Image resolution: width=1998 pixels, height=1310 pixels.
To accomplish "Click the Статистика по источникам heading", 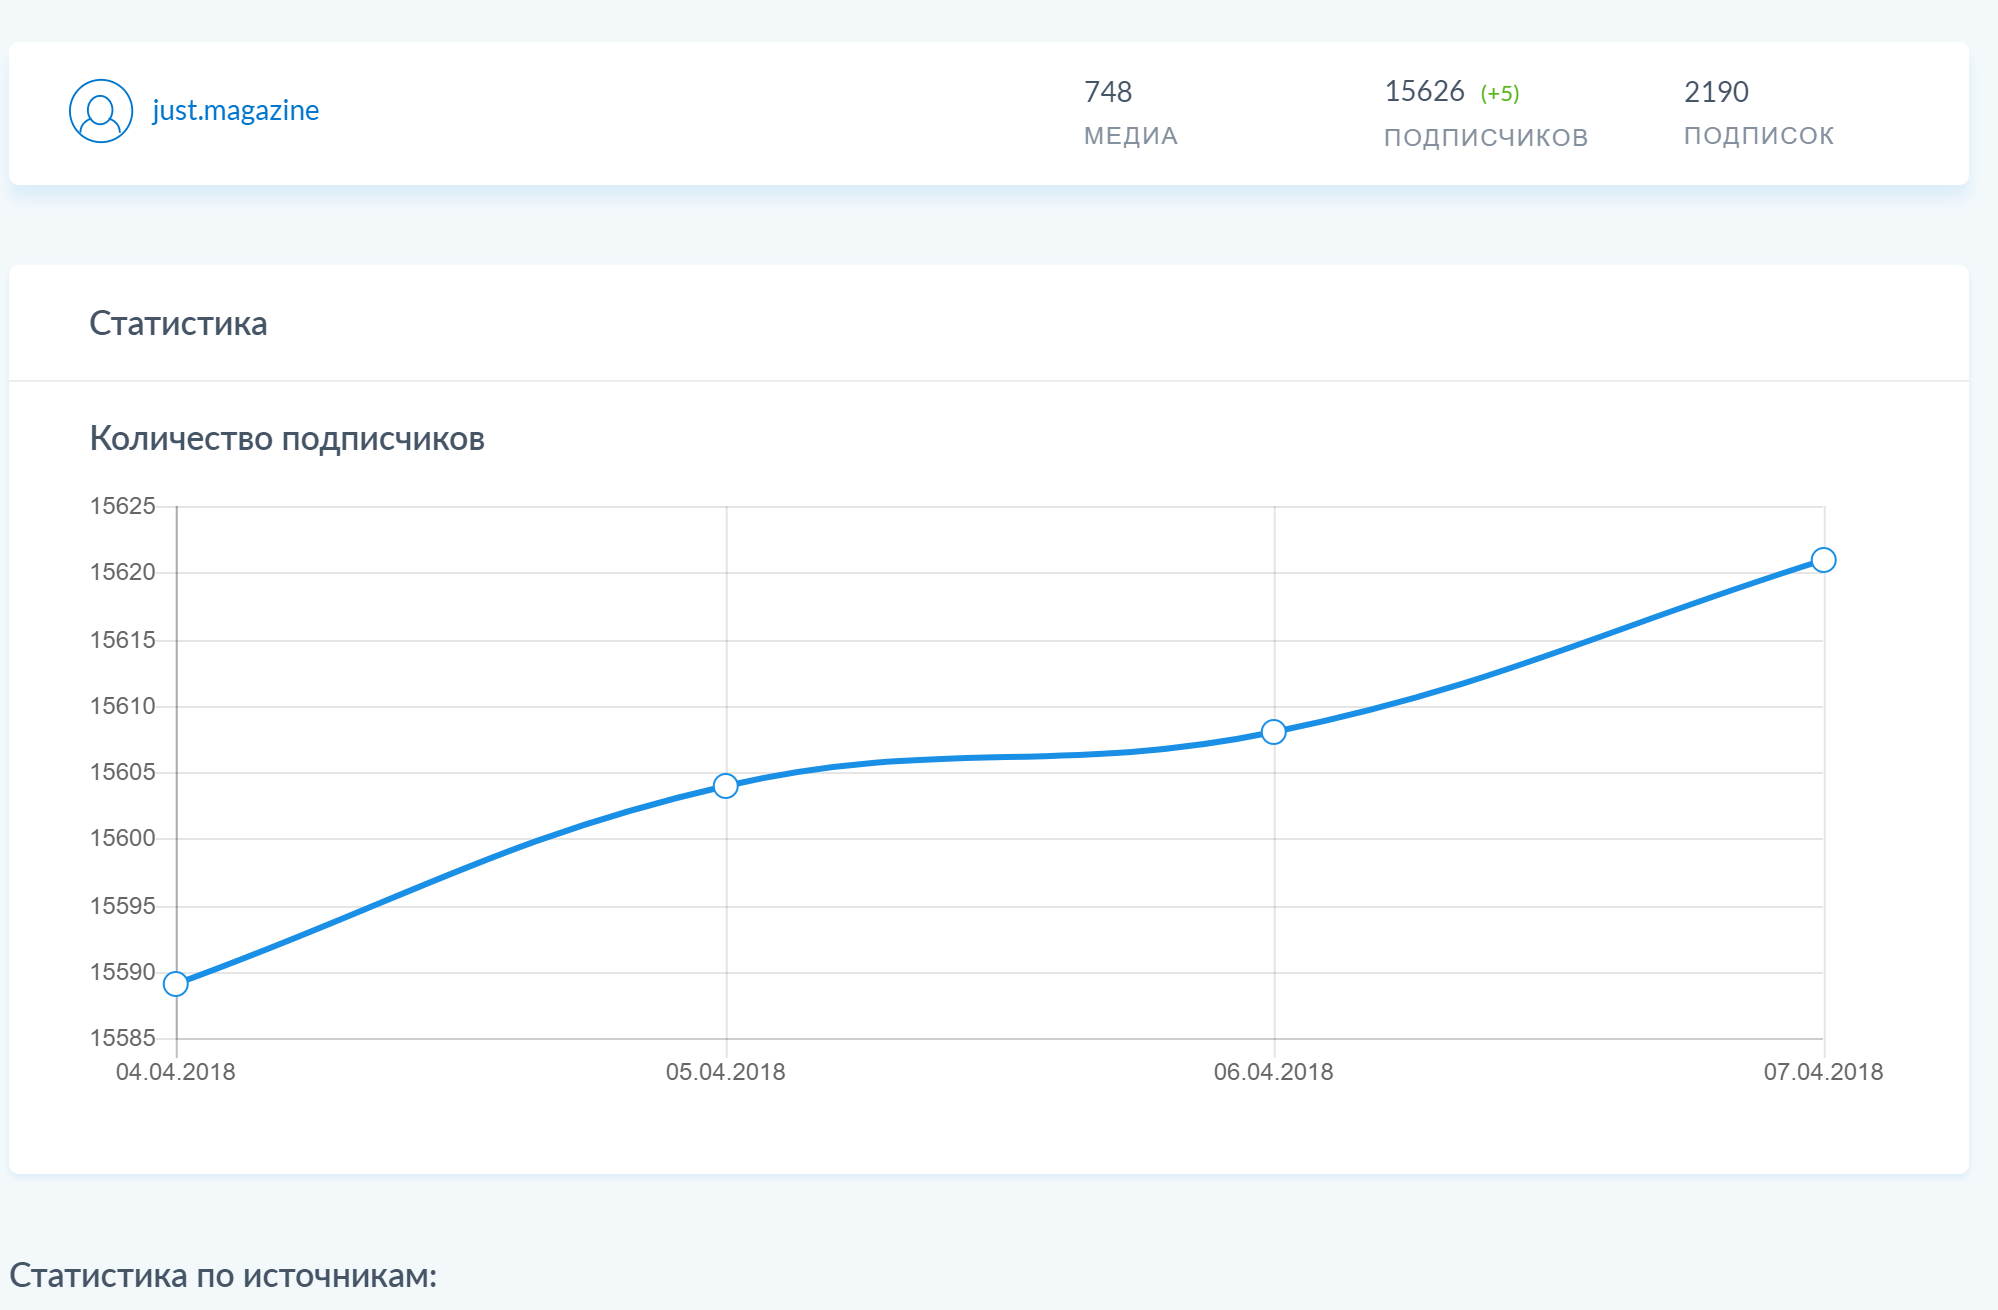I will (223, 1276).
